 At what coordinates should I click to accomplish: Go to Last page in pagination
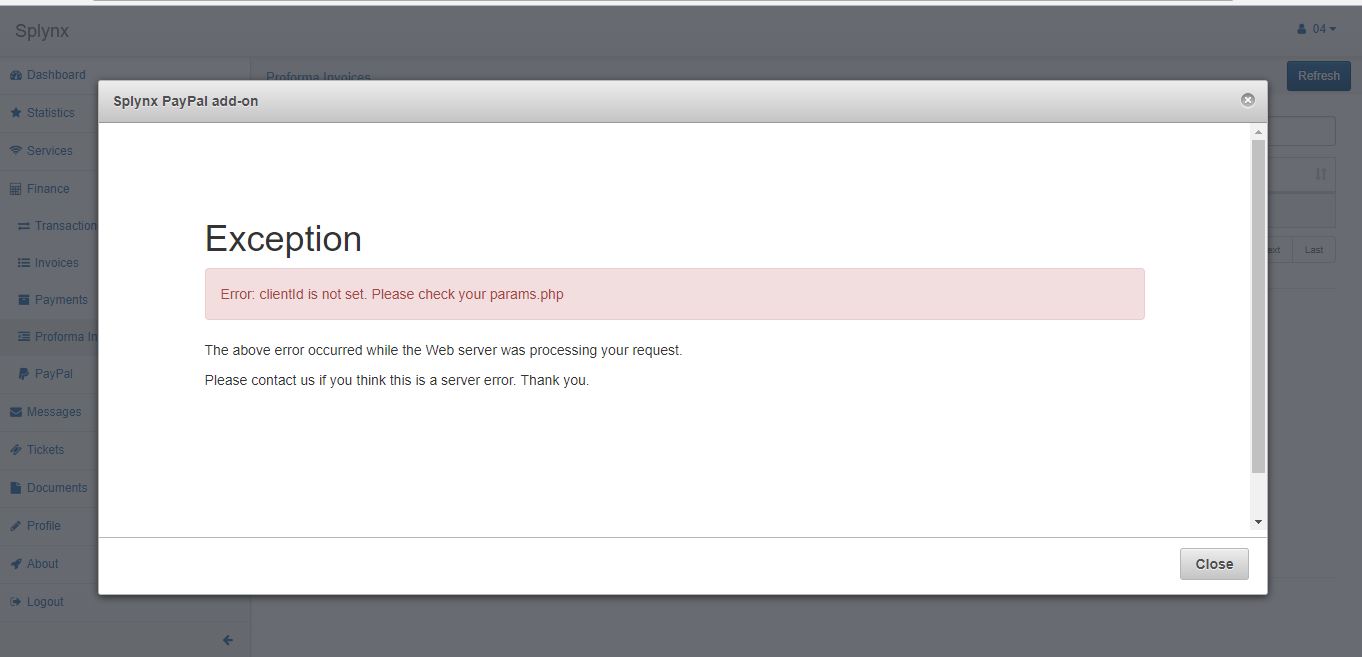coord(1313,250)
